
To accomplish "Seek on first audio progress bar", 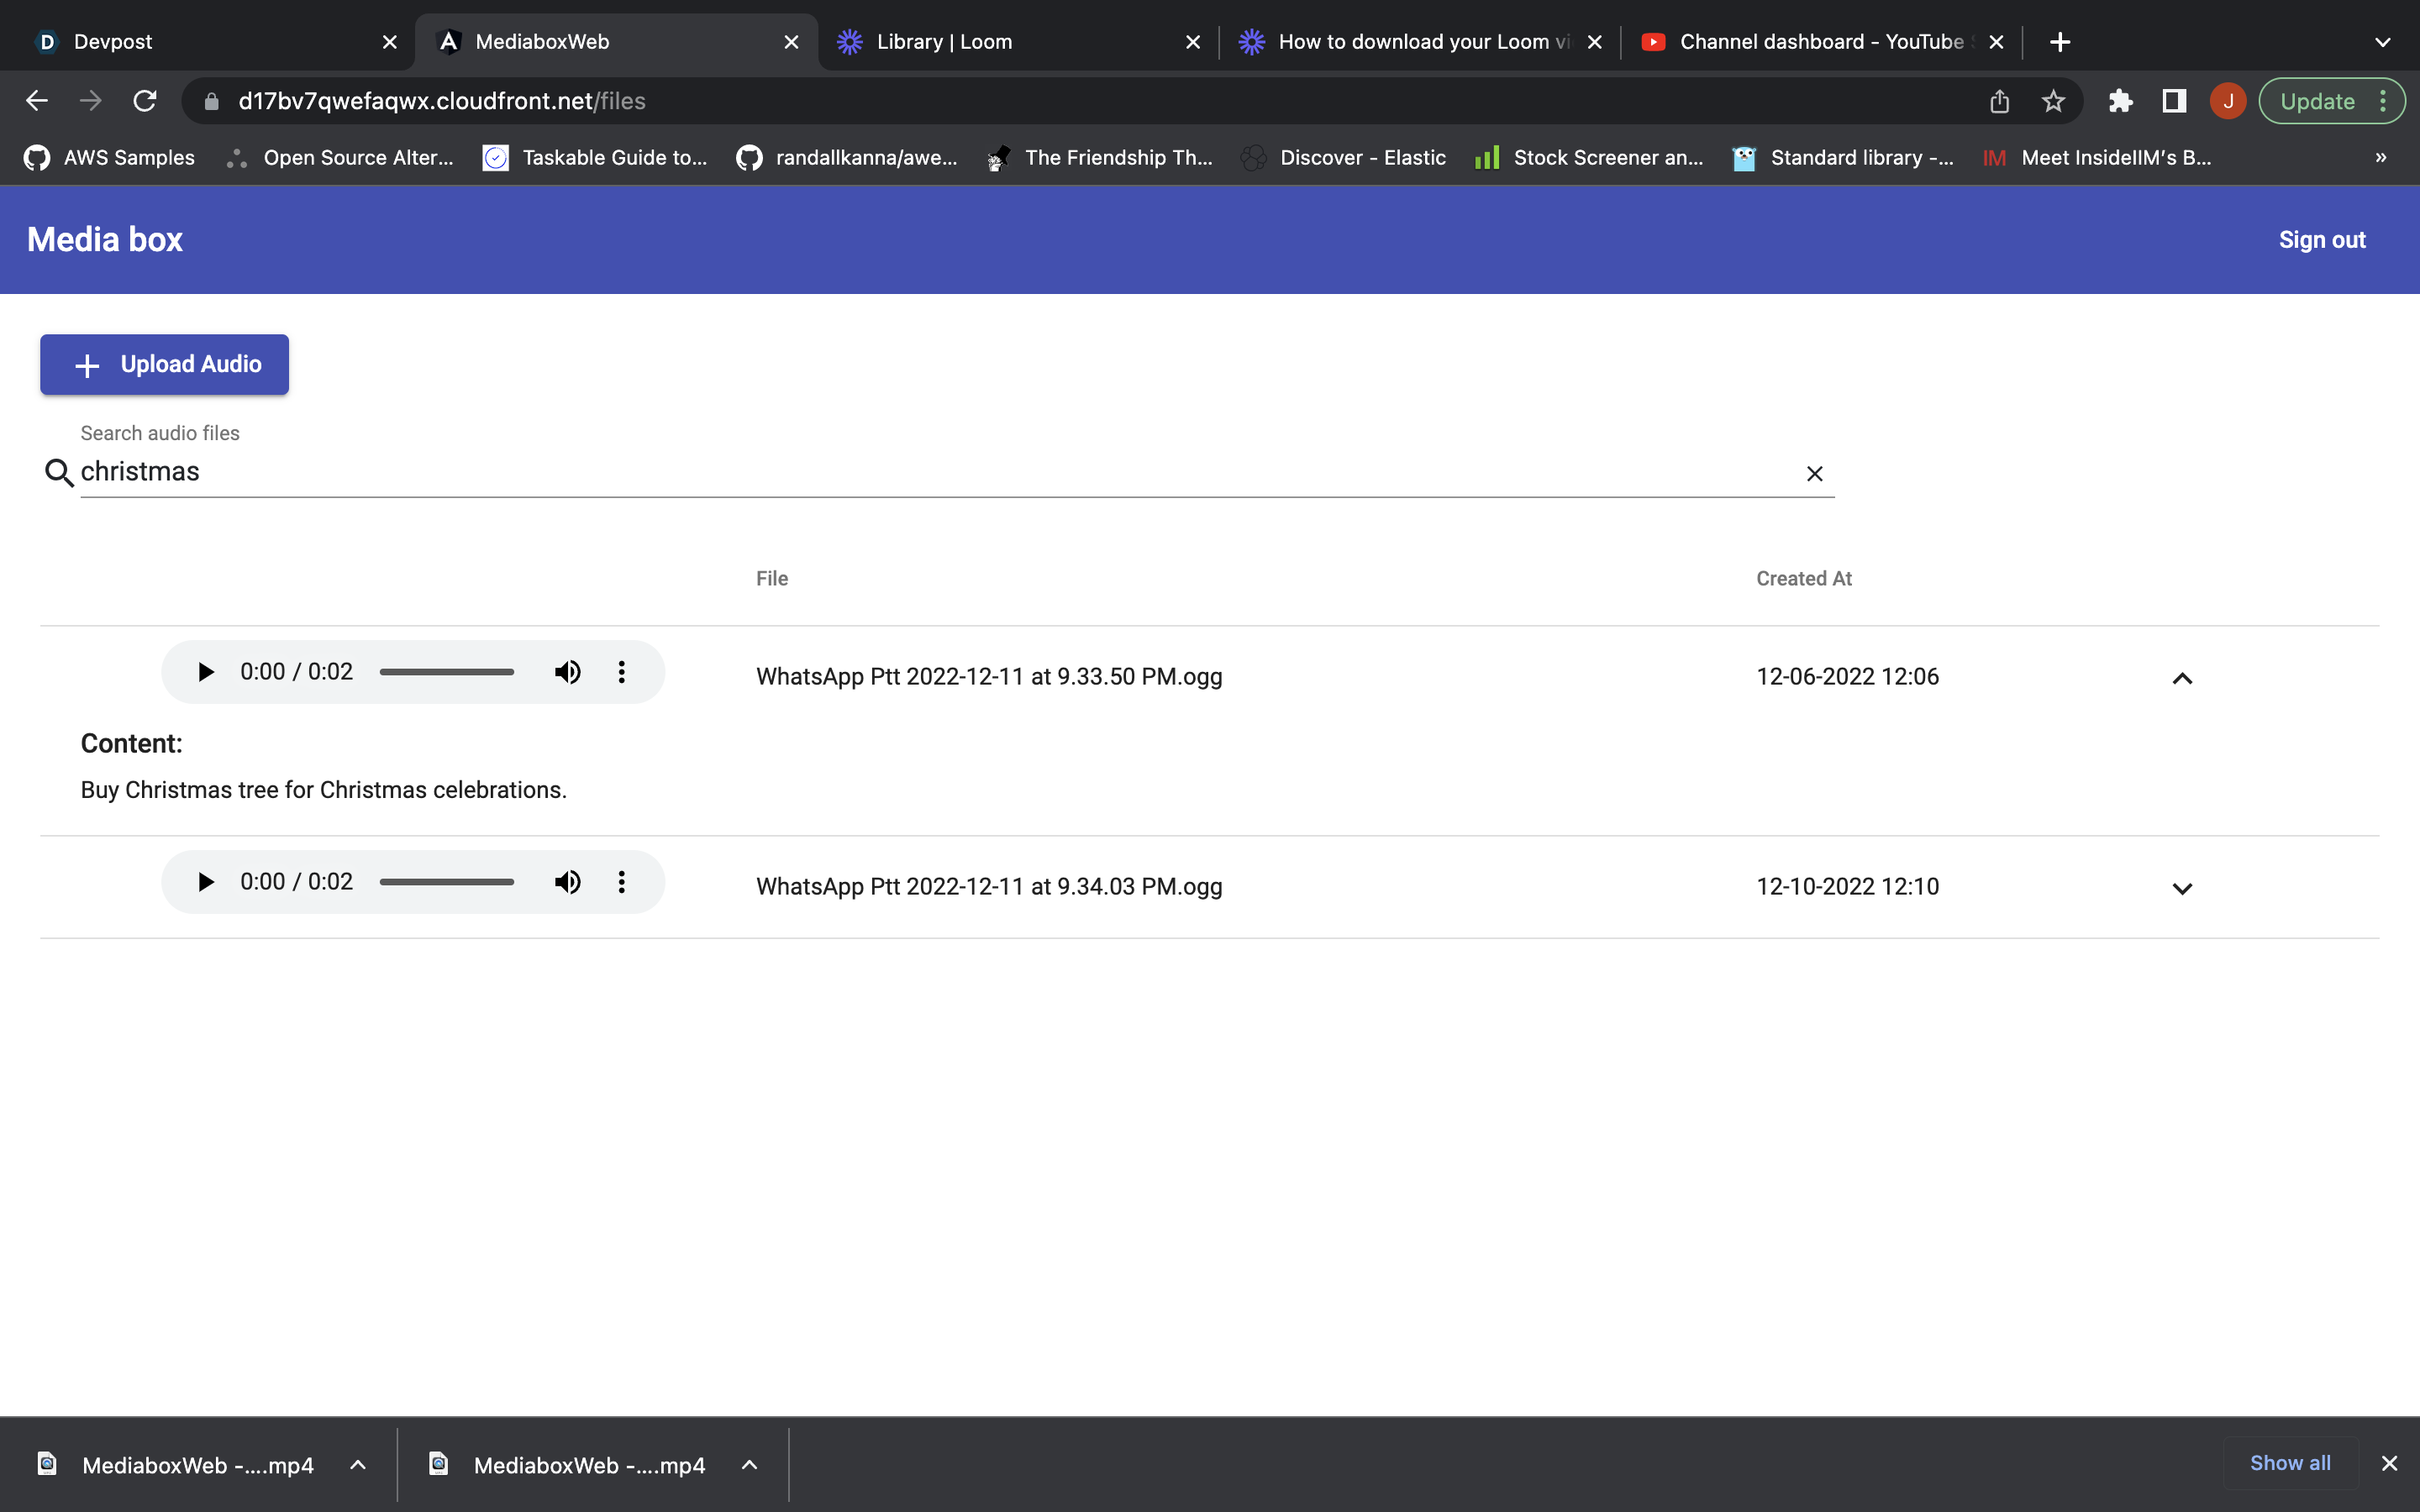I will pyautogui.click(x=446, y=672).
